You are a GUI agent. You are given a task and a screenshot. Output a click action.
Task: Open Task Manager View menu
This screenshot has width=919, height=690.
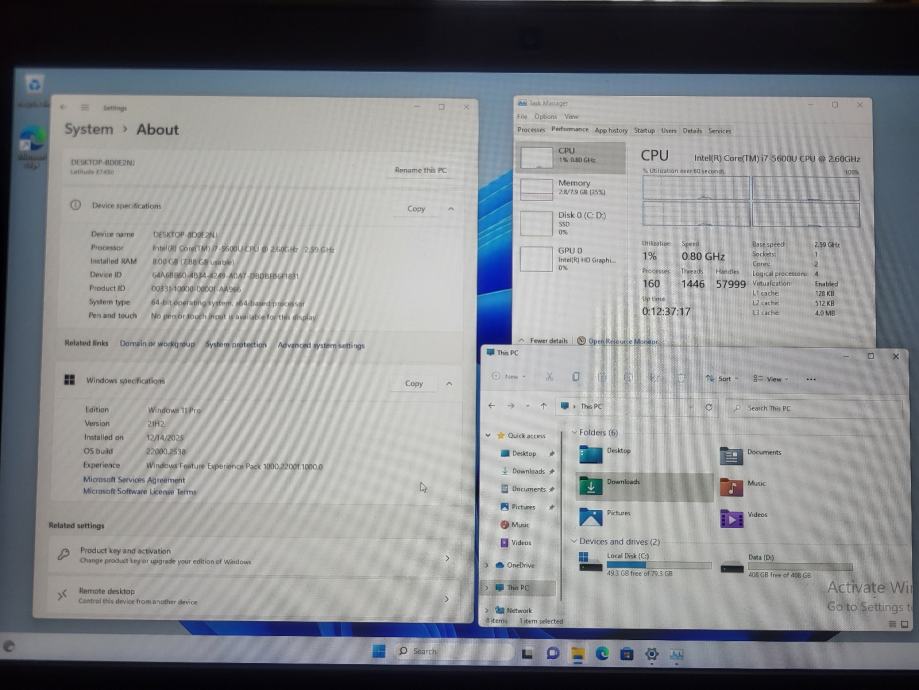(571, 116)
